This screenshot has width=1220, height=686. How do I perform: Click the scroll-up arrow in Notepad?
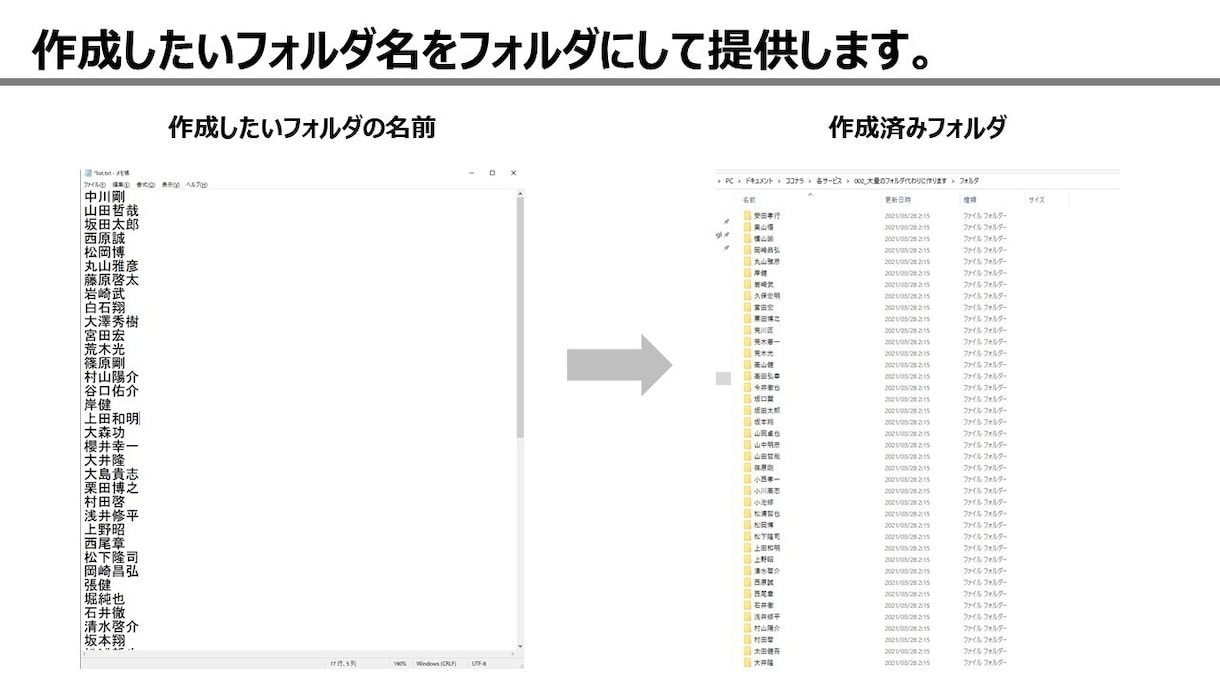tap(519, 194)
